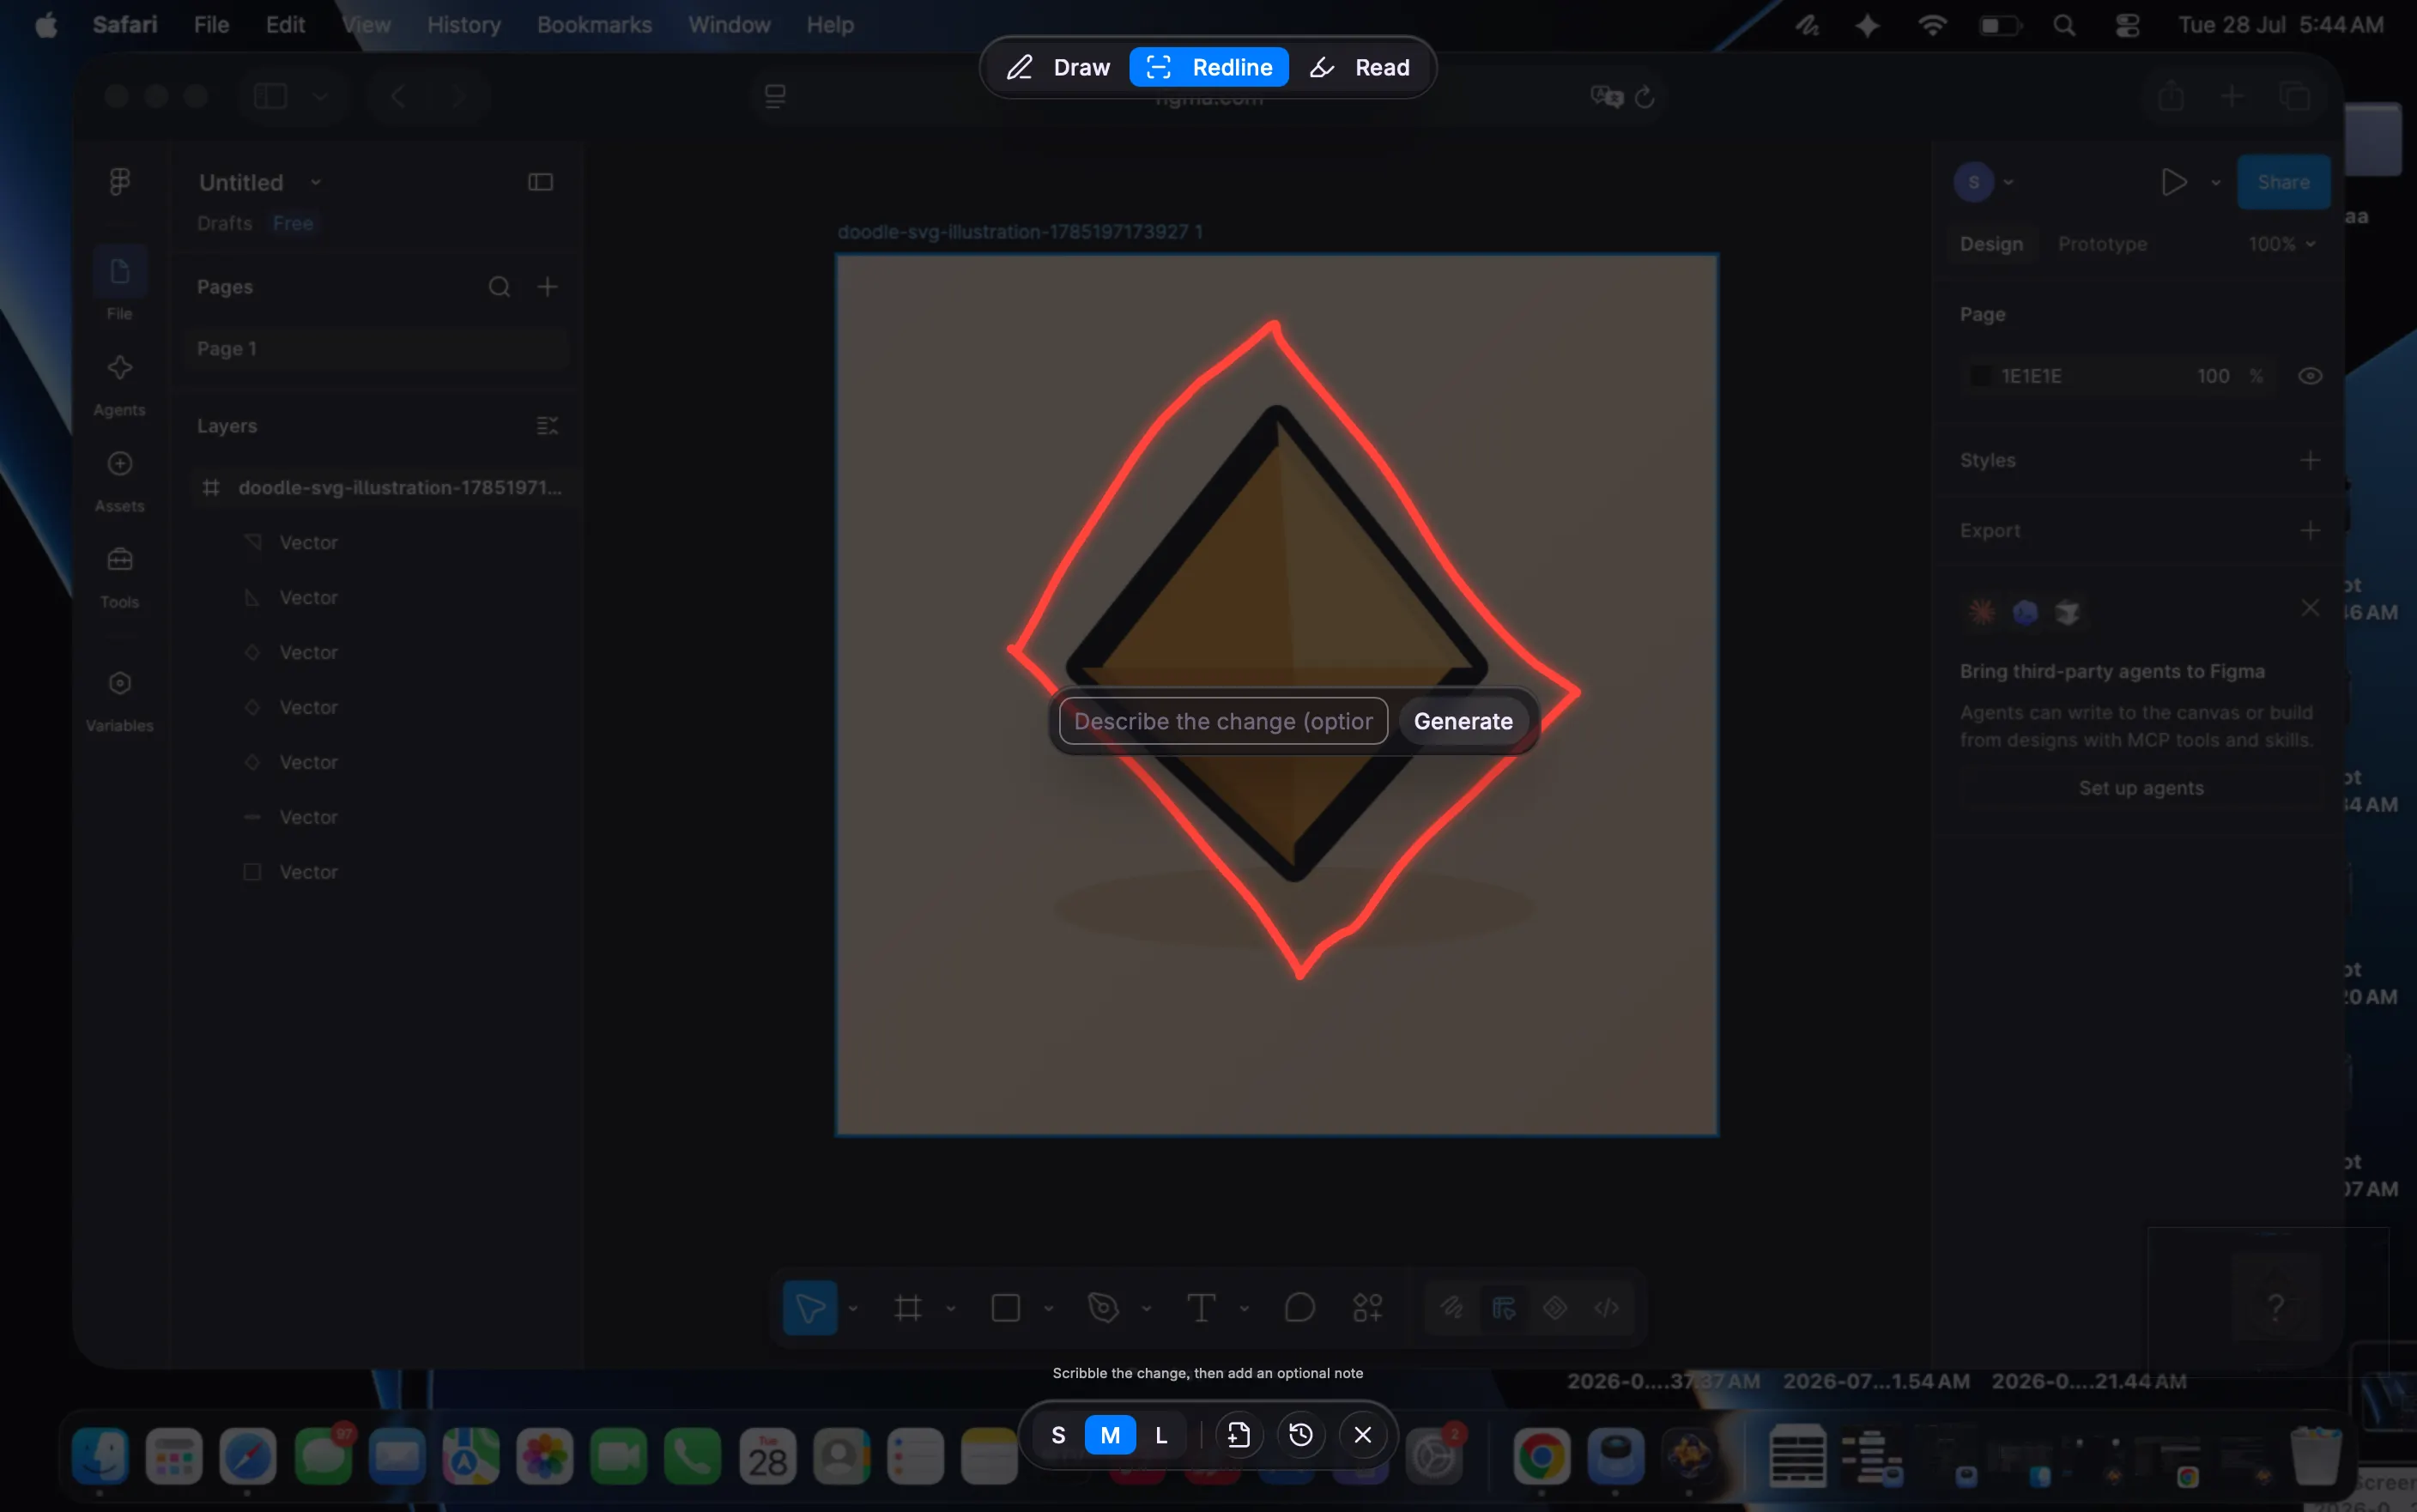
Task: Click the new page plus icon in overlay bar
Action: click(1238, 1435)
